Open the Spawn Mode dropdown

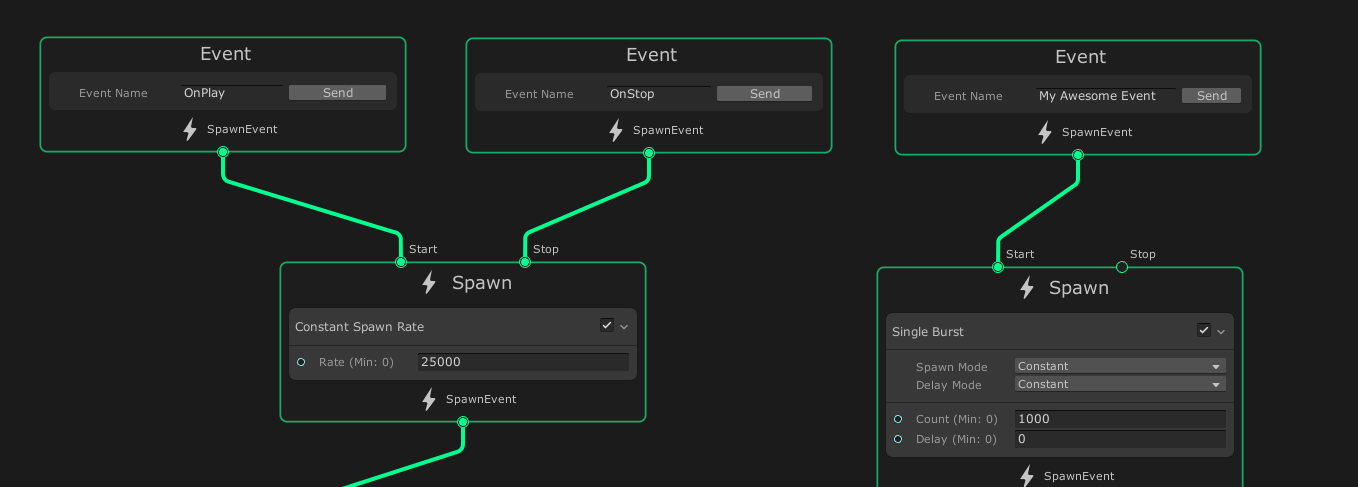click(x=1119, y=366)
